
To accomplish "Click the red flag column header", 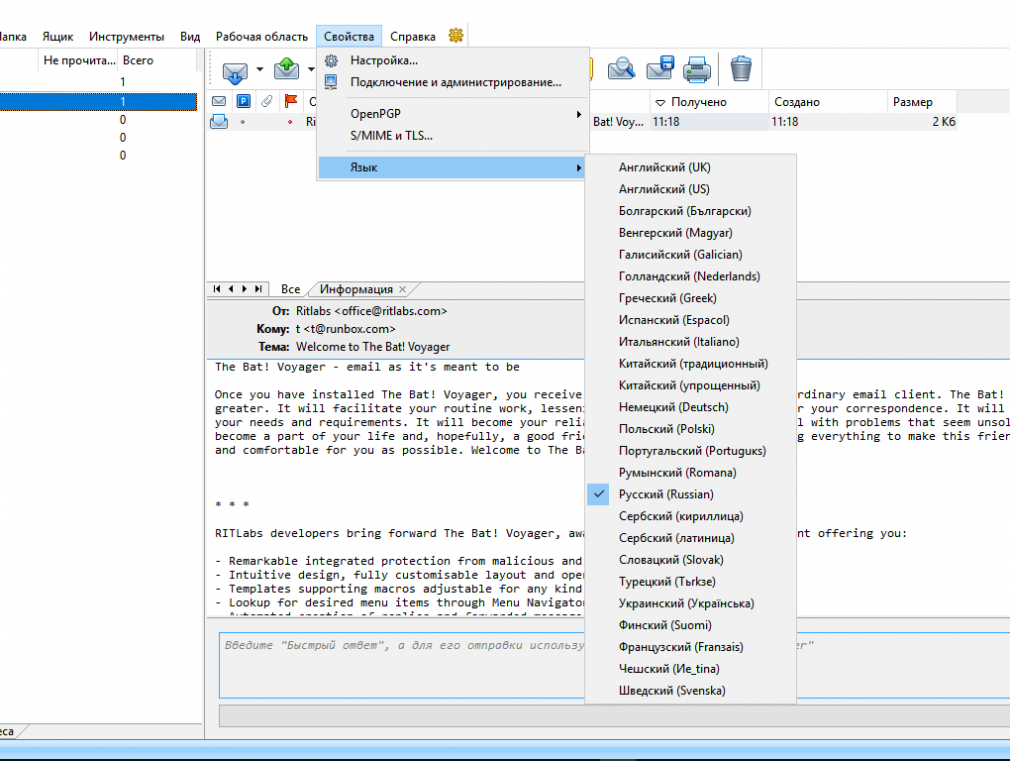I will click(291, 101).
